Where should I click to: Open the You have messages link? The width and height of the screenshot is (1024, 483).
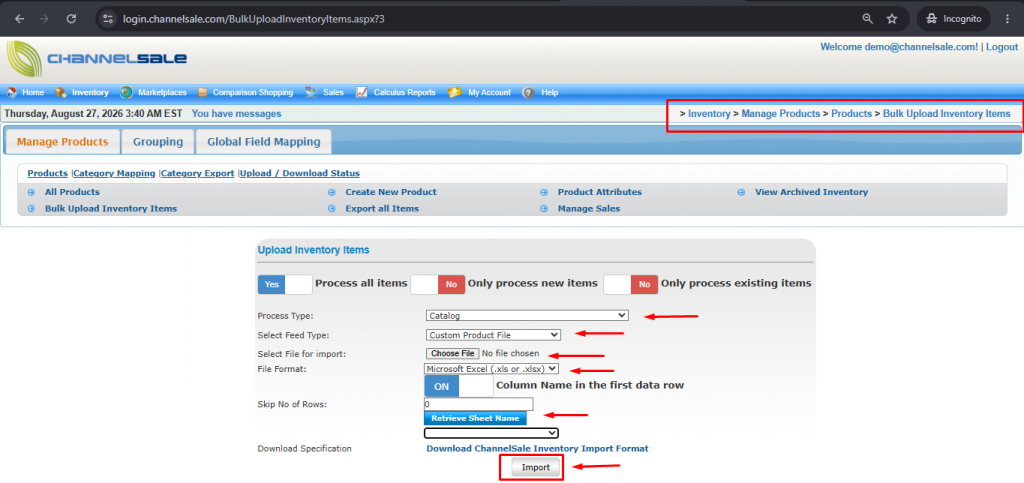pyautogui.click(x=236, y=114)
